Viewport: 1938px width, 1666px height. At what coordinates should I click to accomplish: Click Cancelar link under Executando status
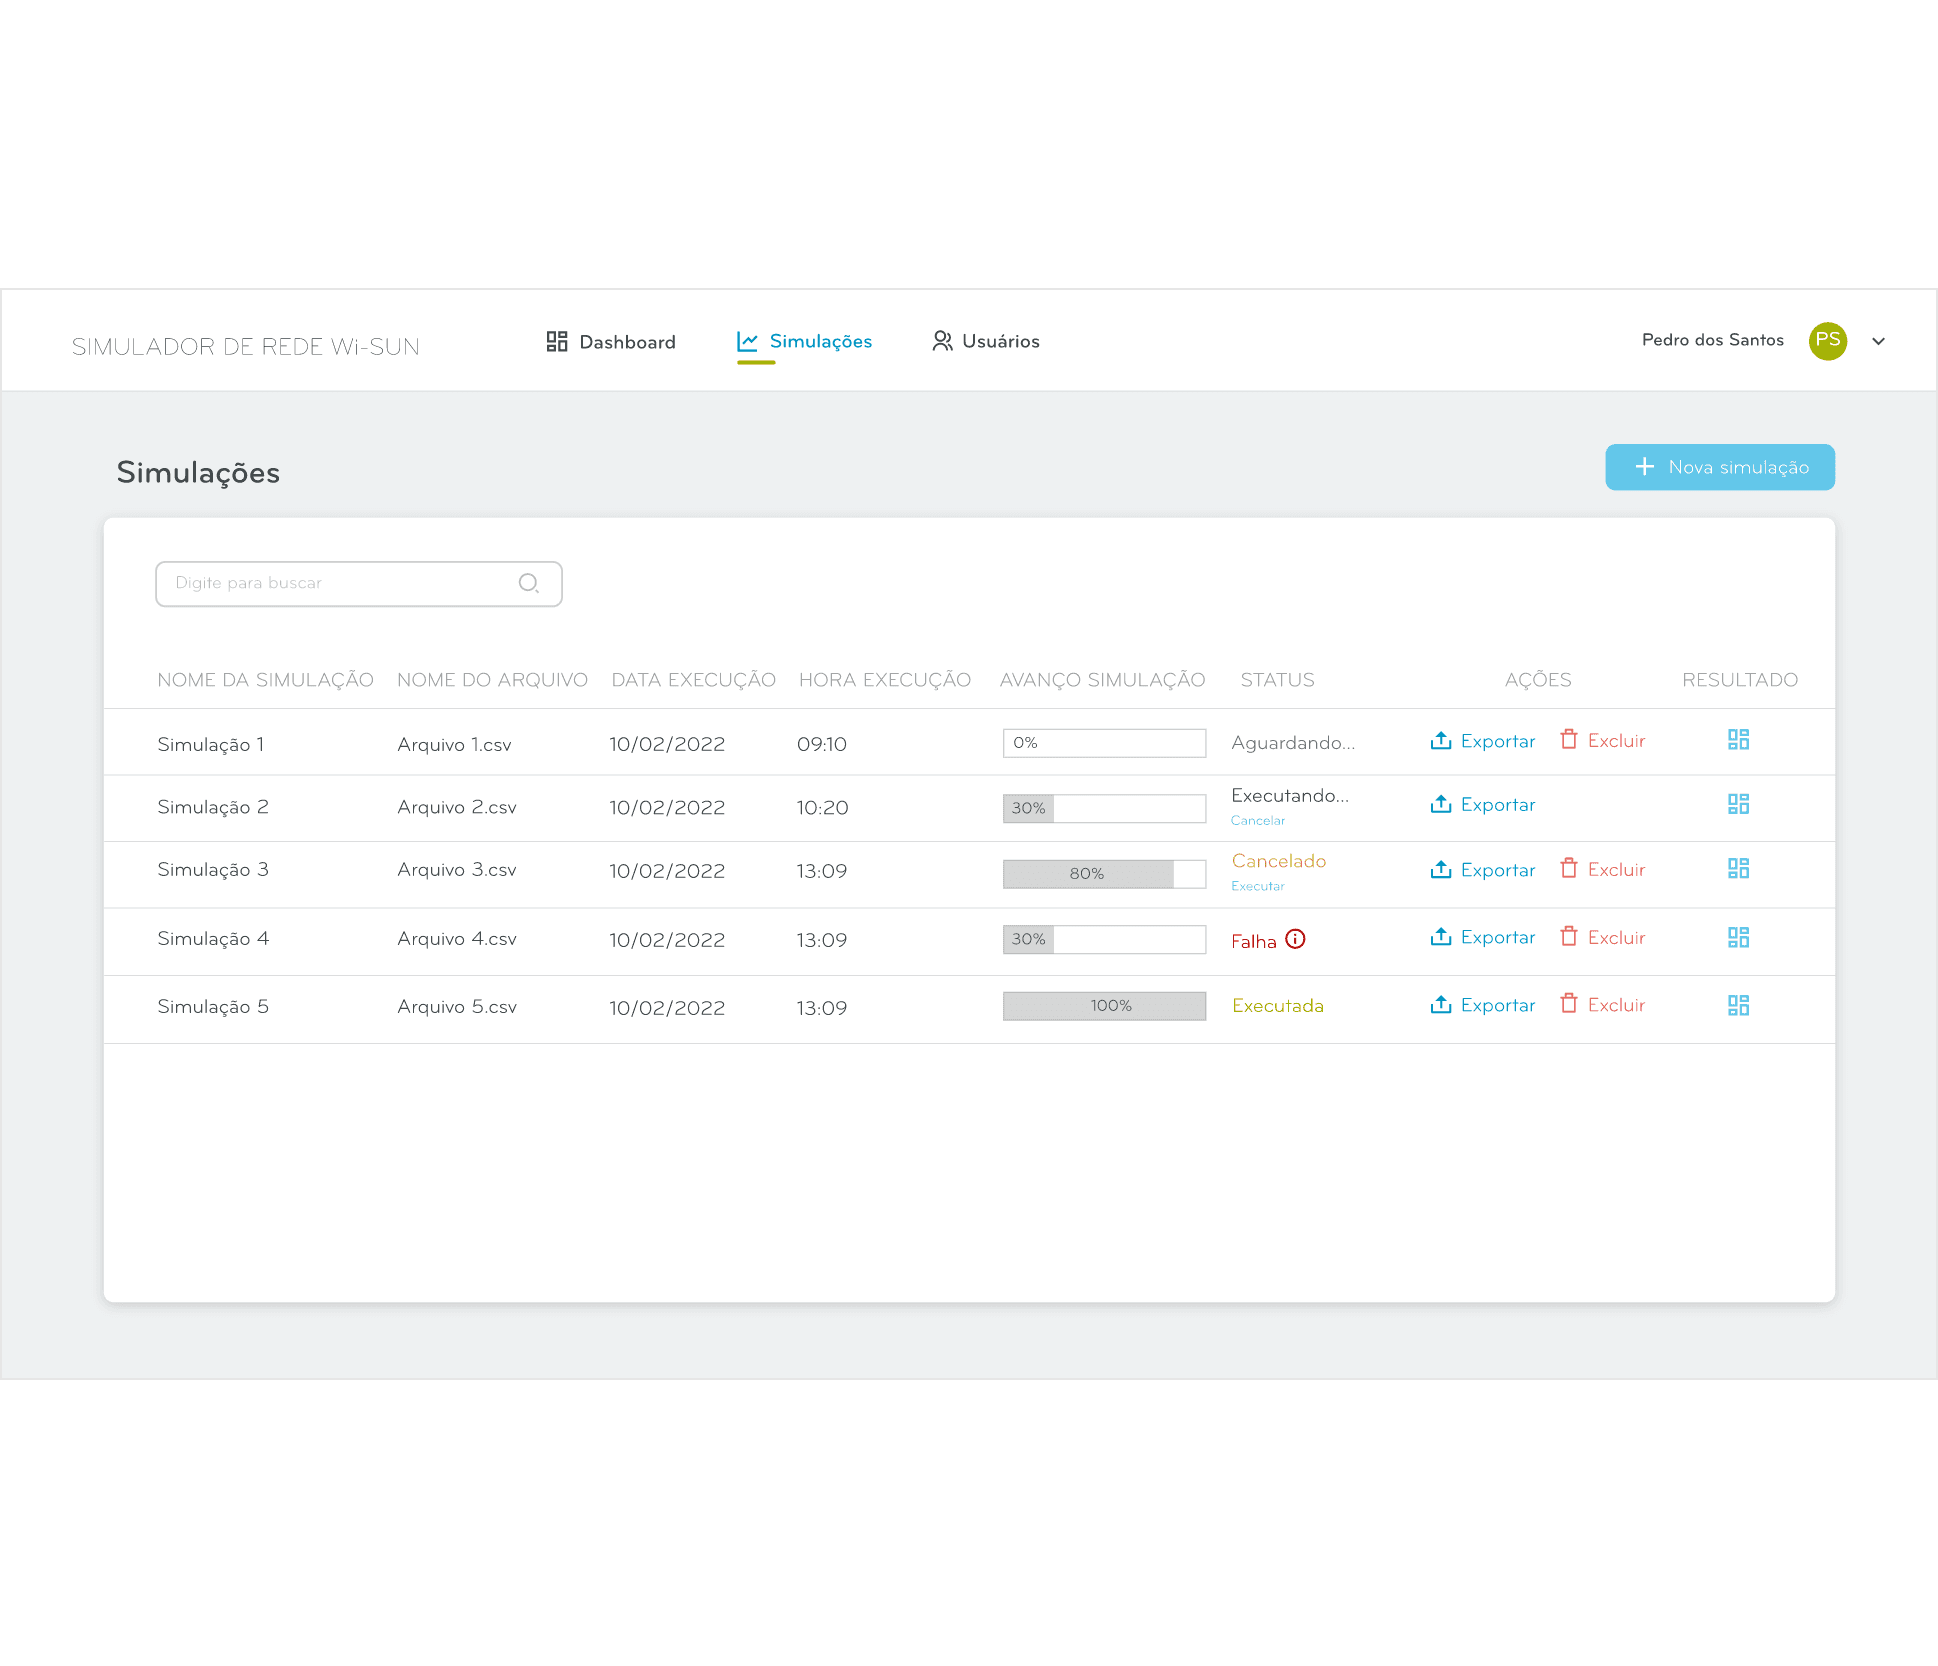[1257, 820]
